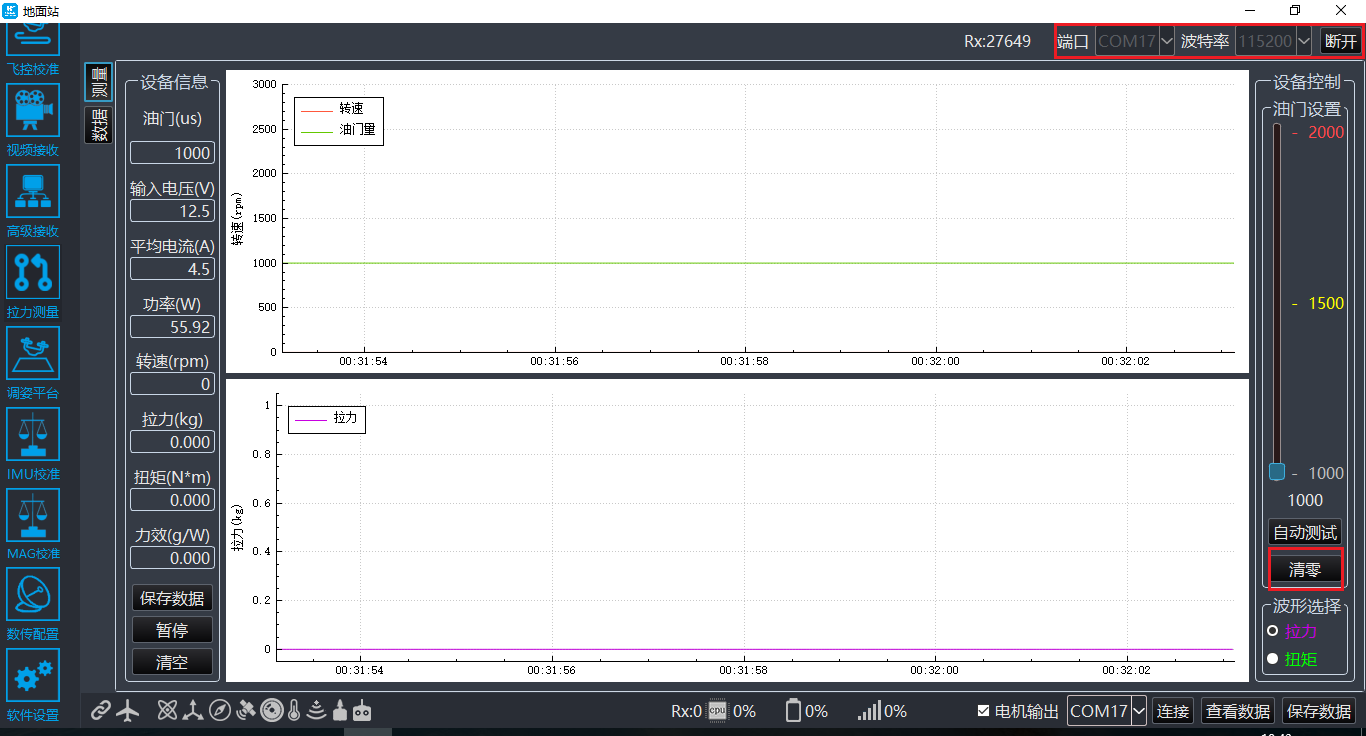Click the three-axis arrows status icon

[193, 711]
